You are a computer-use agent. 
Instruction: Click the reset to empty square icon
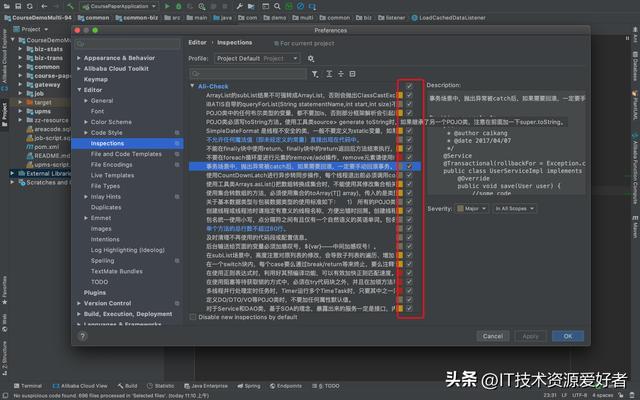[x=352, y=74]
